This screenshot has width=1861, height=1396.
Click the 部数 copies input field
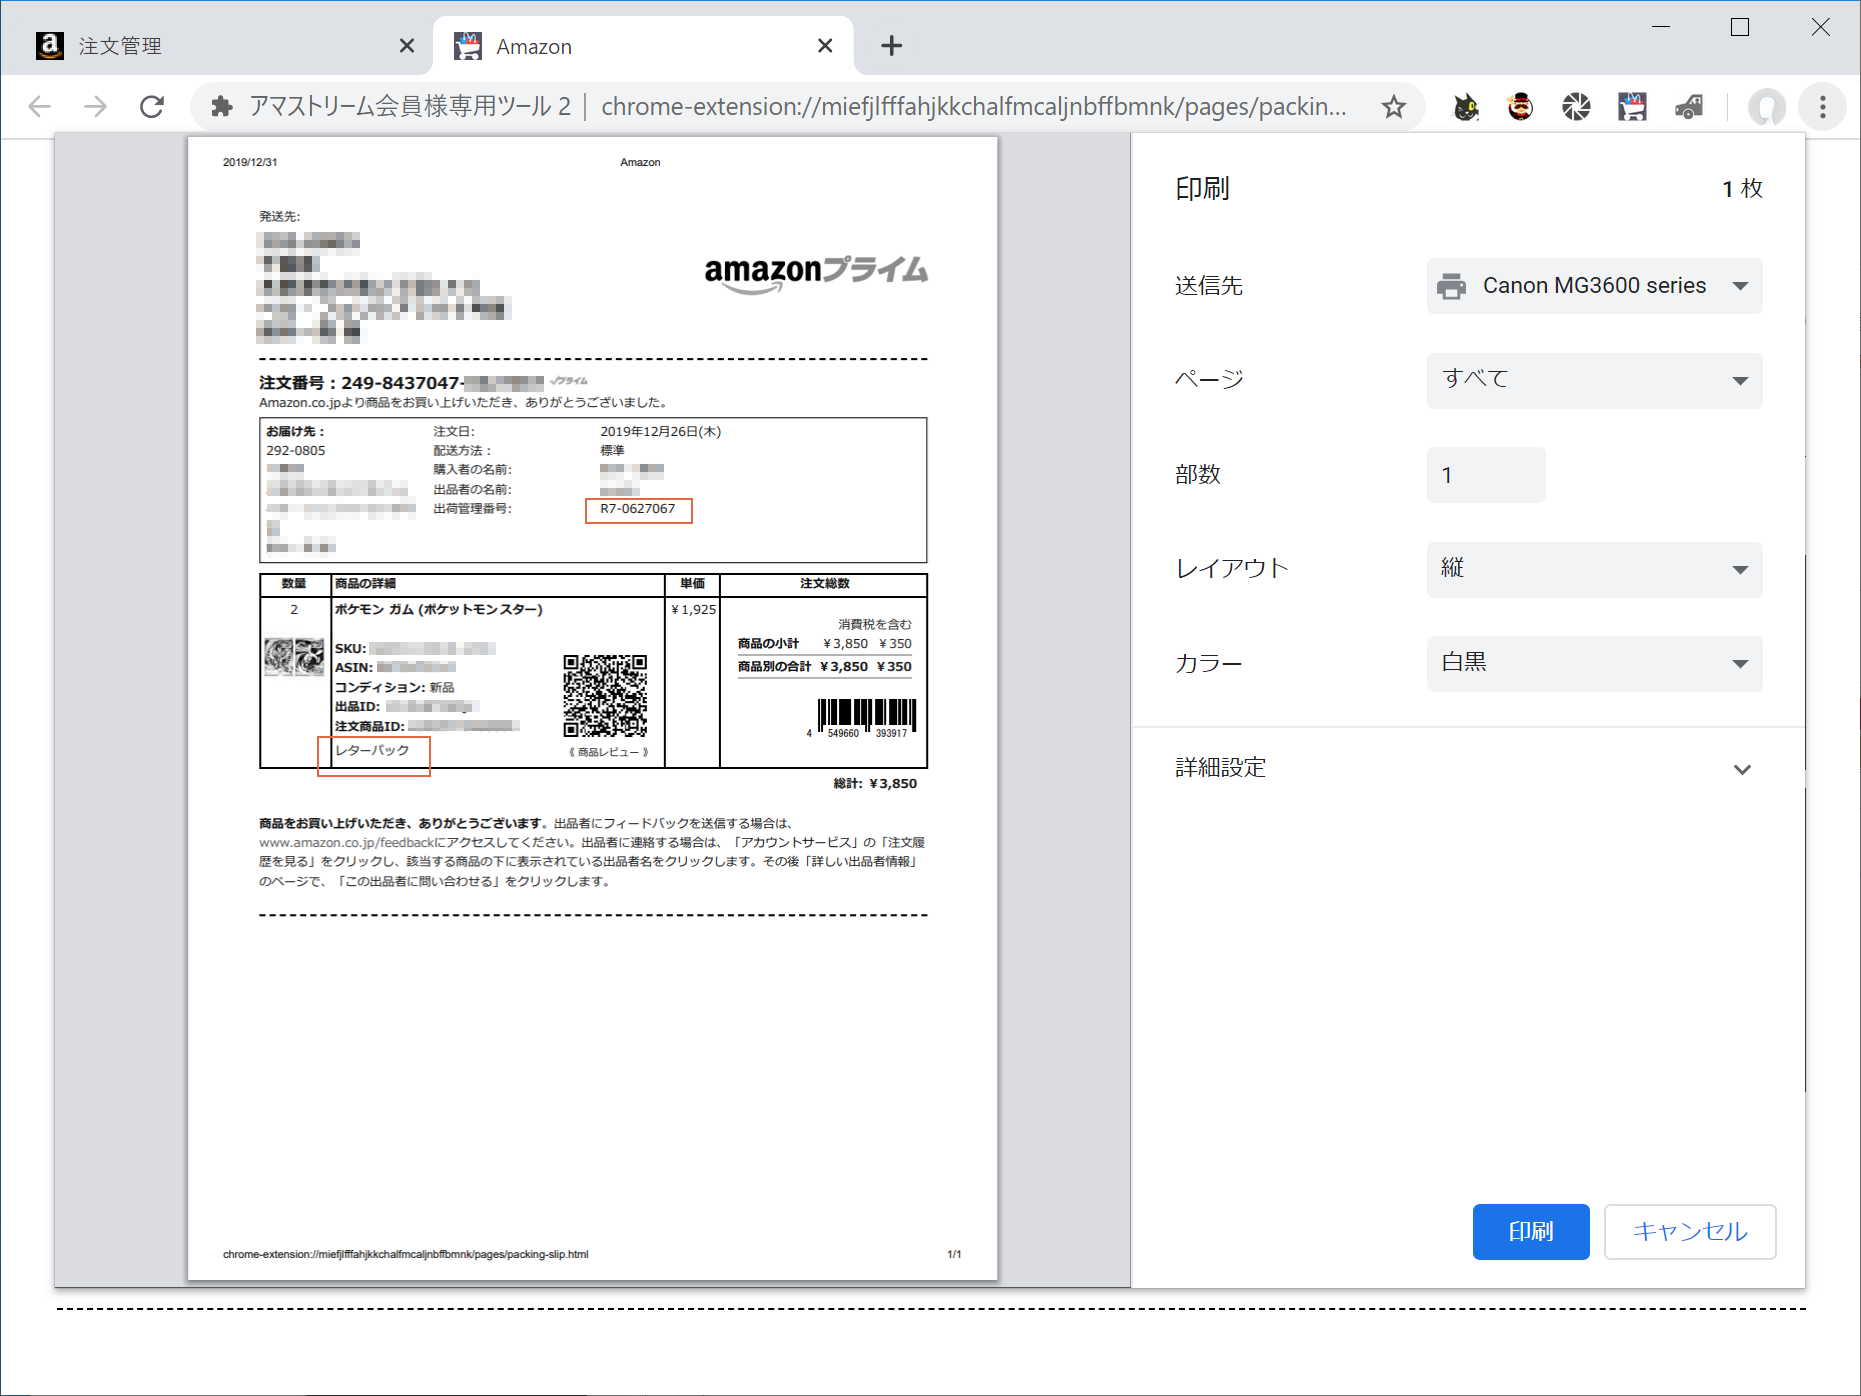pyautogui.click(x=1486, y=475)
